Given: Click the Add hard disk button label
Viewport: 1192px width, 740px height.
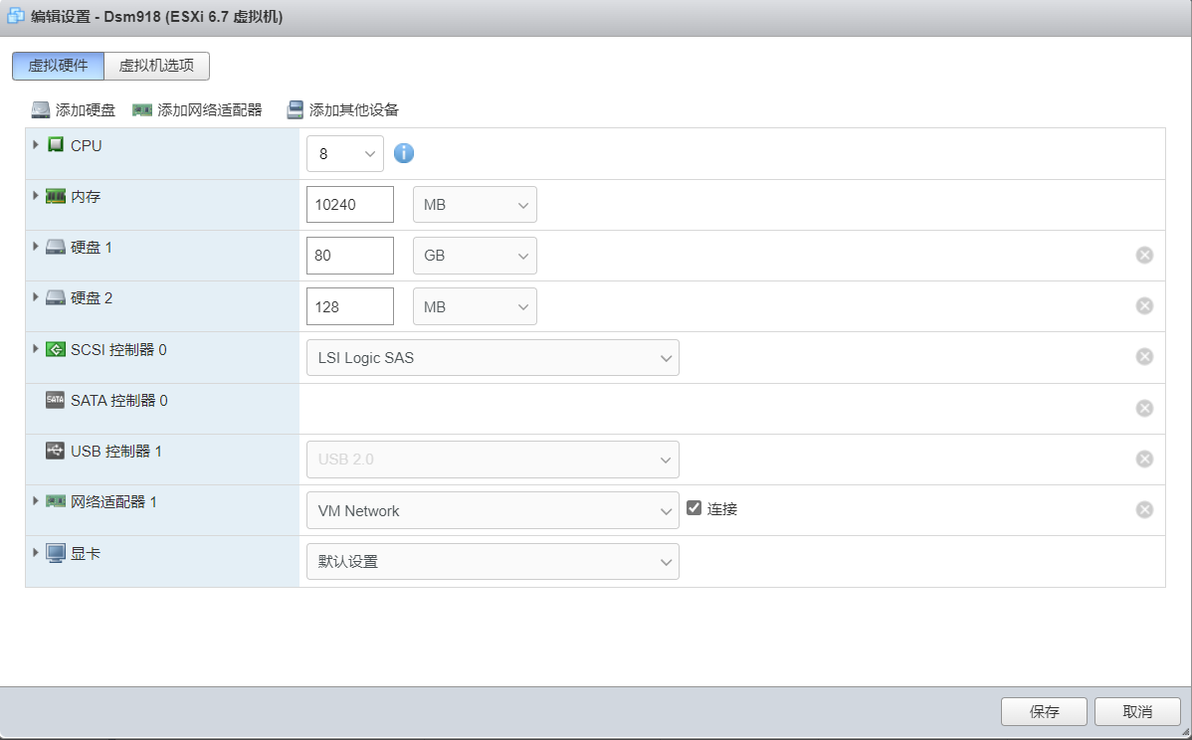Looking at the screenshot, I should (x=85, y=110).
